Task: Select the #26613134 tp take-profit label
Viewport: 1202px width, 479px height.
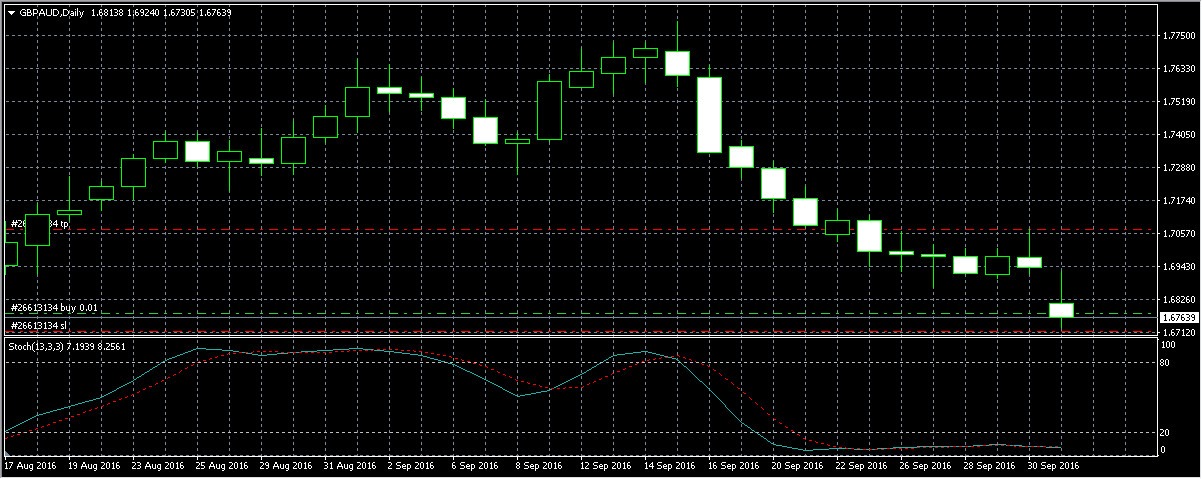Action: (x=39, y=224)
